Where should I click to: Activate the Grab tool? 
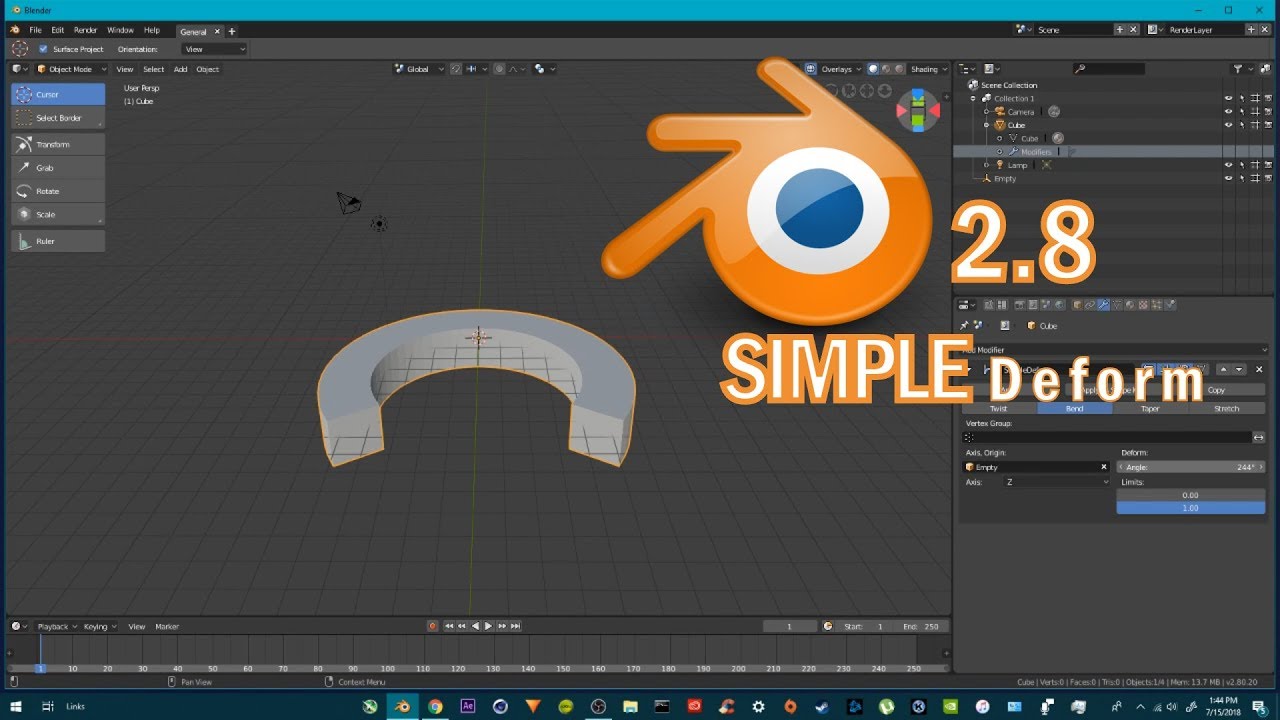point(58,168)
